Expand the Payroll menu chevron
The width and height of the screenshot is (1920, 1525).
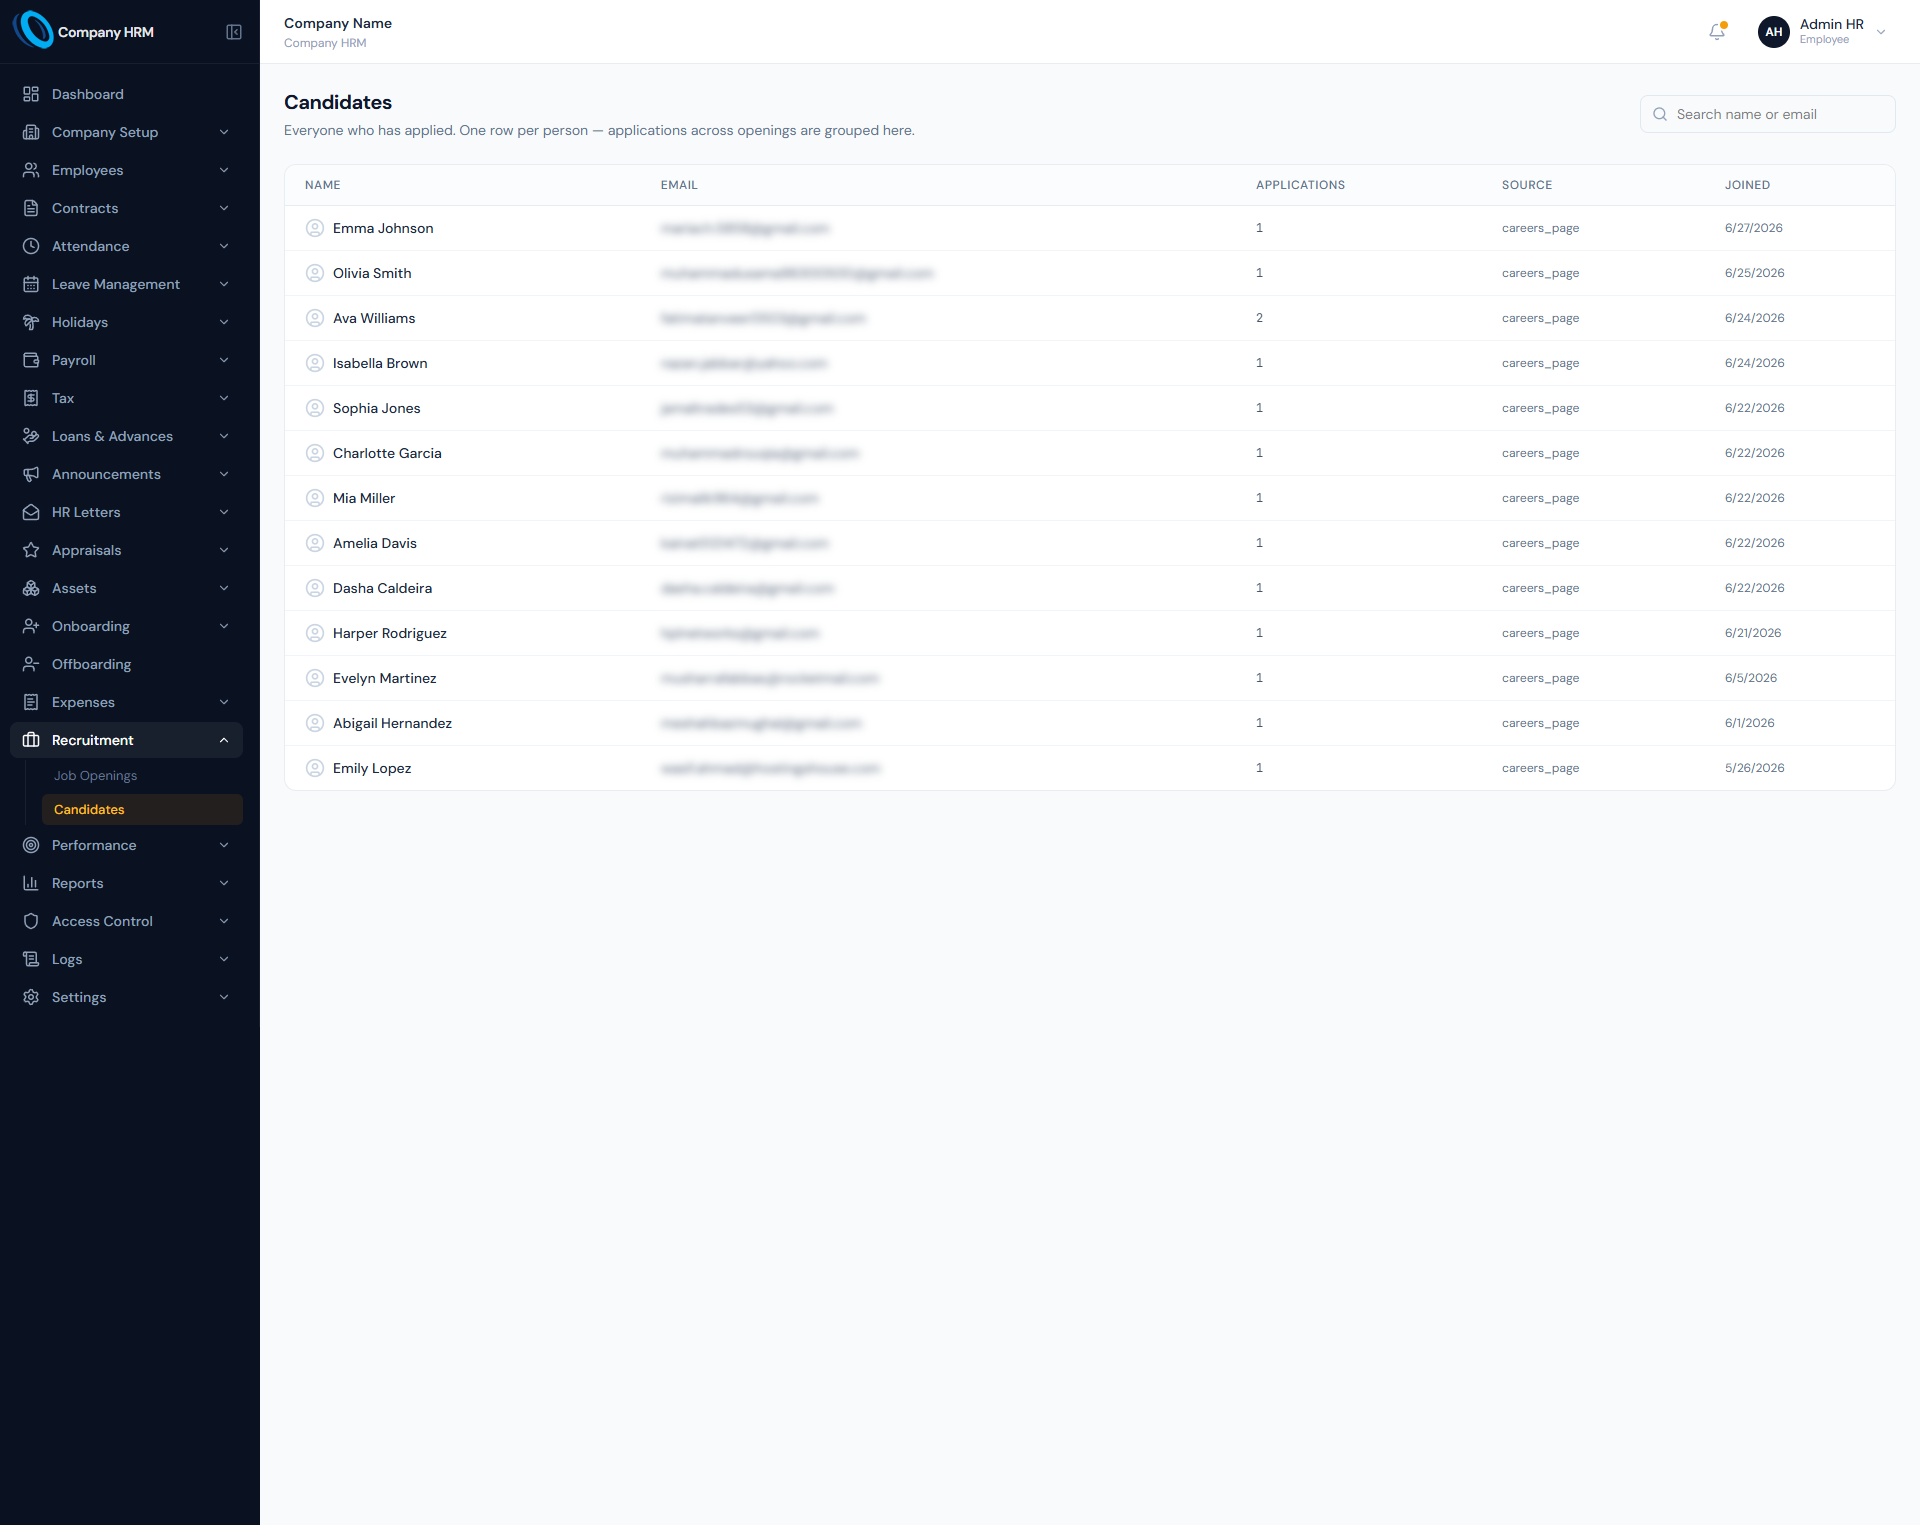[x=224, y=360]
